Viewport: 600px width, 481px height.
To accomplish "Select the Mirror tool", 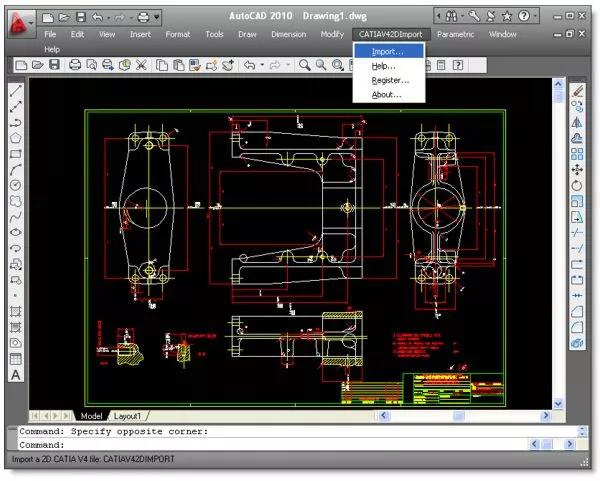I will (x=577, y=122).
